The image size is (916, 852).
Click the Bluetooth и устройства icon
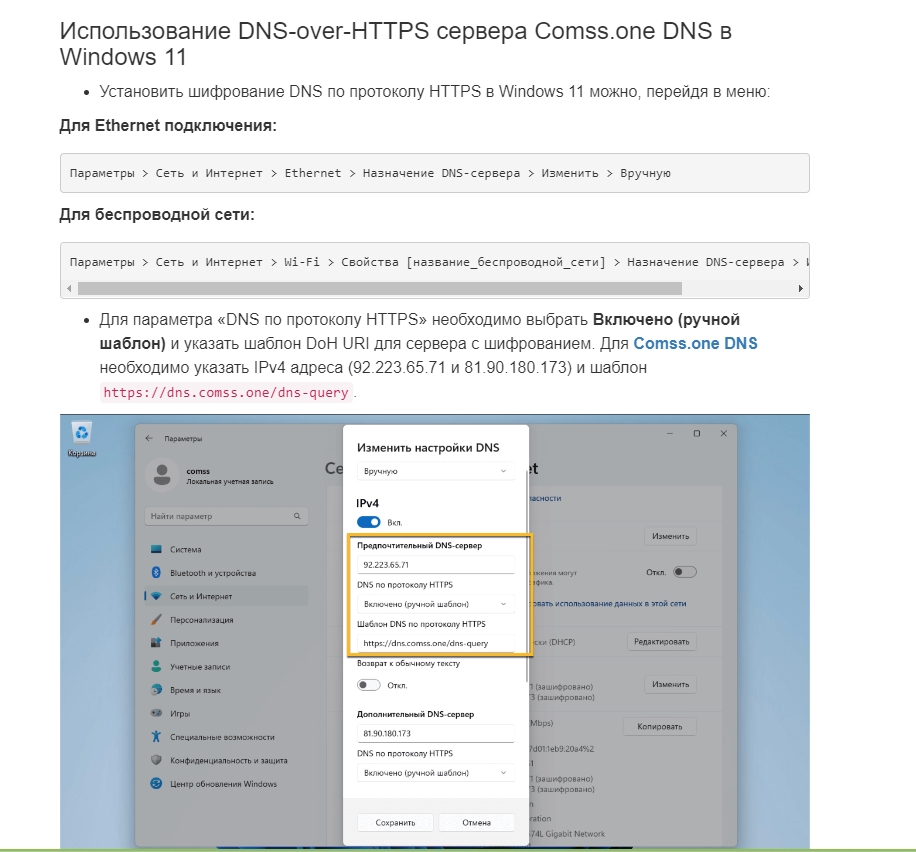pyautogui.click(x=156, y=573)
